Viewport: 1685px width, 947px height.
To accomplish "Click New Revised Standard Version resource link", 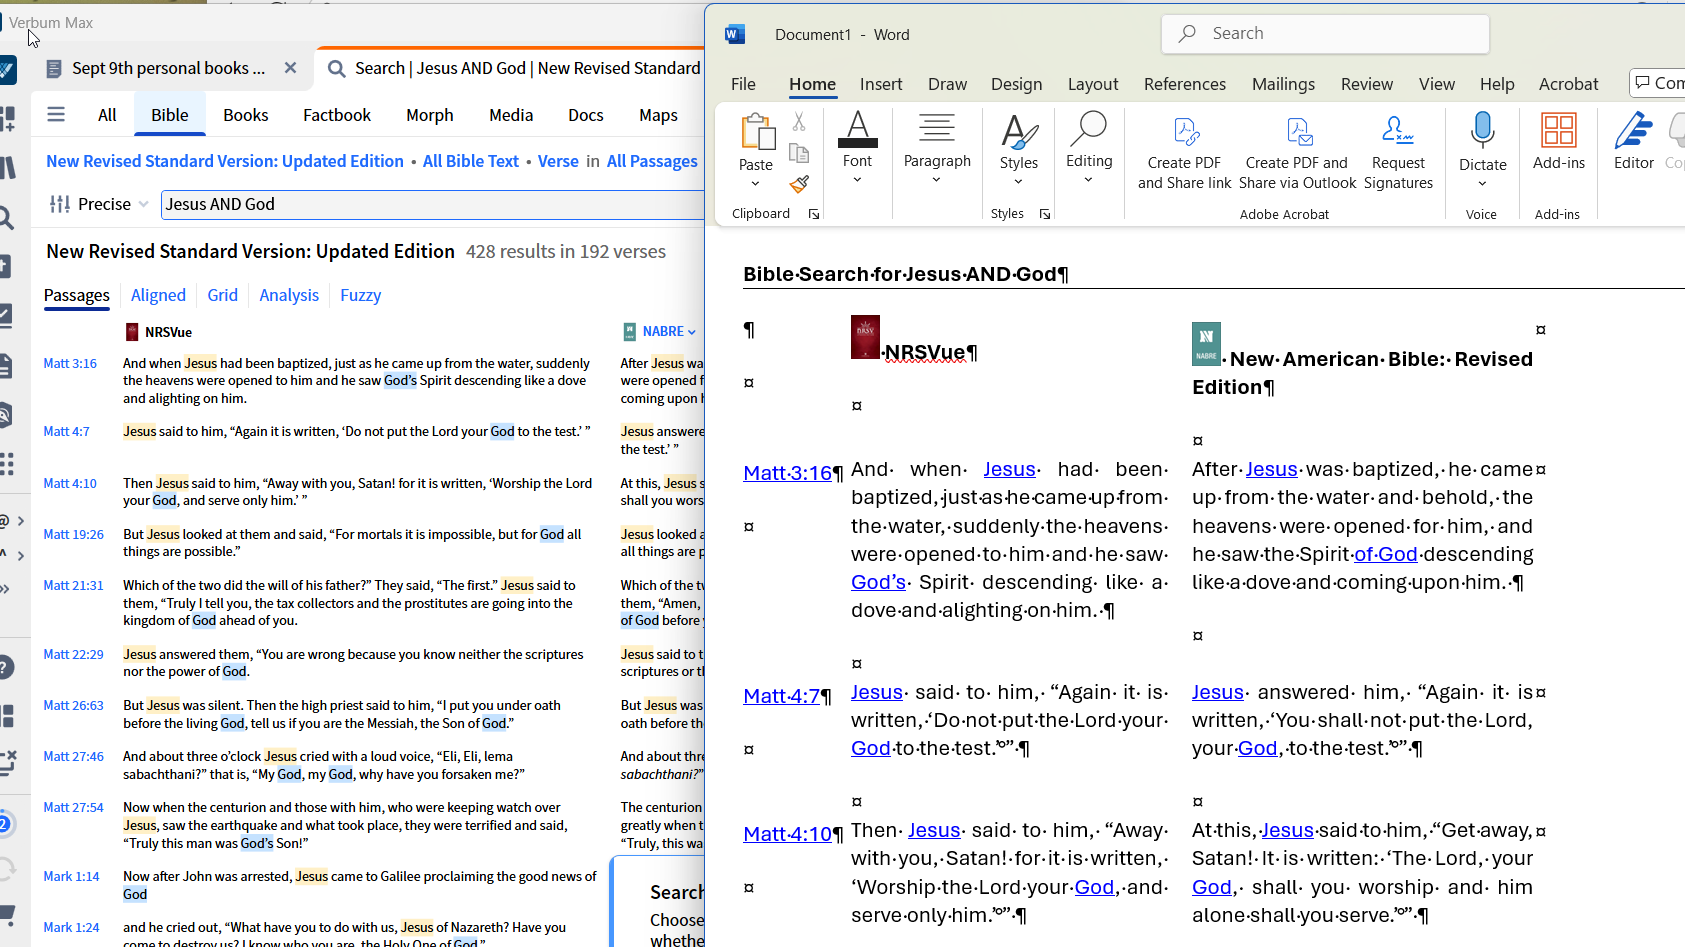I will coord(225,161).
